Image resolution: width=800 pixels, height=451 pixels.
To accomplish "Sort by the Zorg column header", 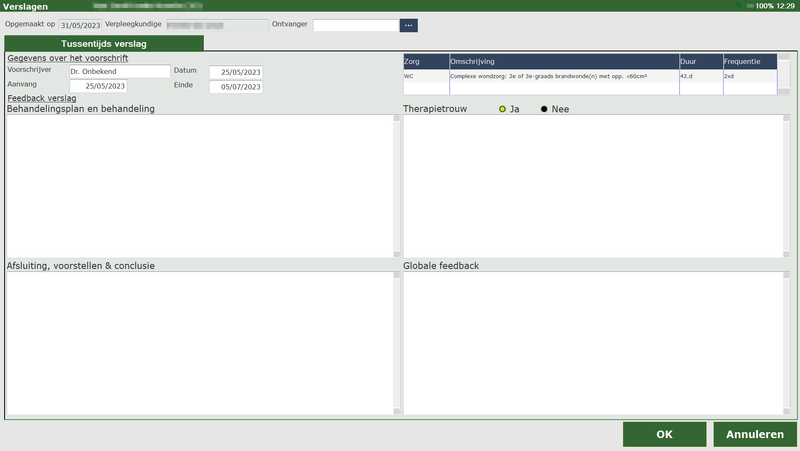I will (426, 61).
